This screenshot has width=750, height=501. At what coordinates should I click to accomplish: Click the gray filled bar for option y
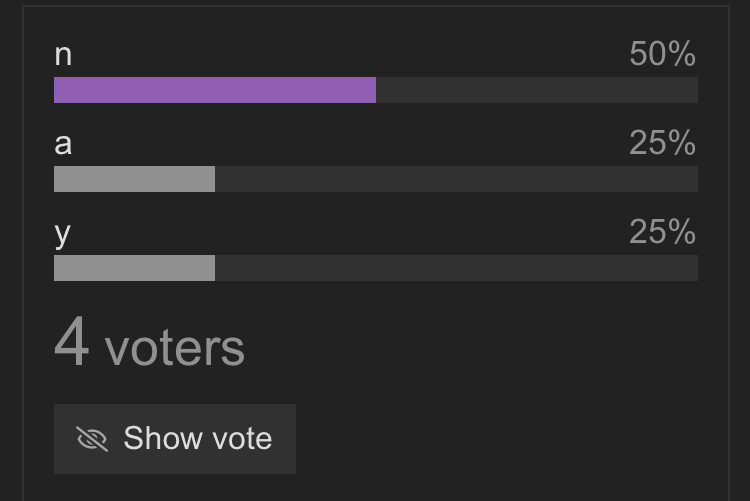(x=134, y=268)
